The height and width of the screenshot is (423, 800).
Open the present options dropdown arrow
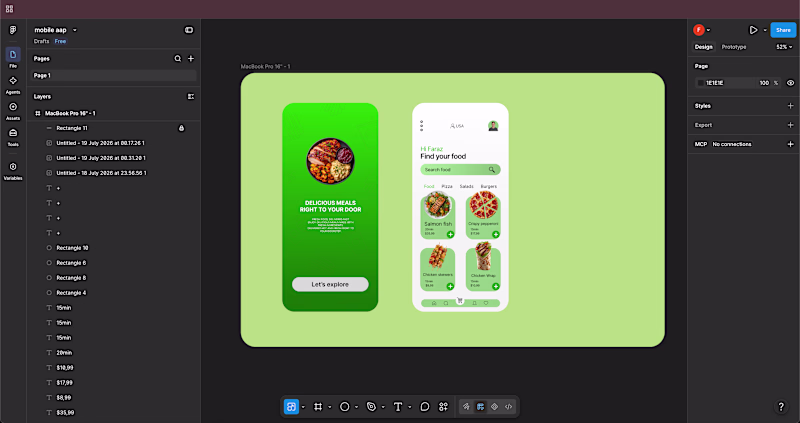pos(765,31)
